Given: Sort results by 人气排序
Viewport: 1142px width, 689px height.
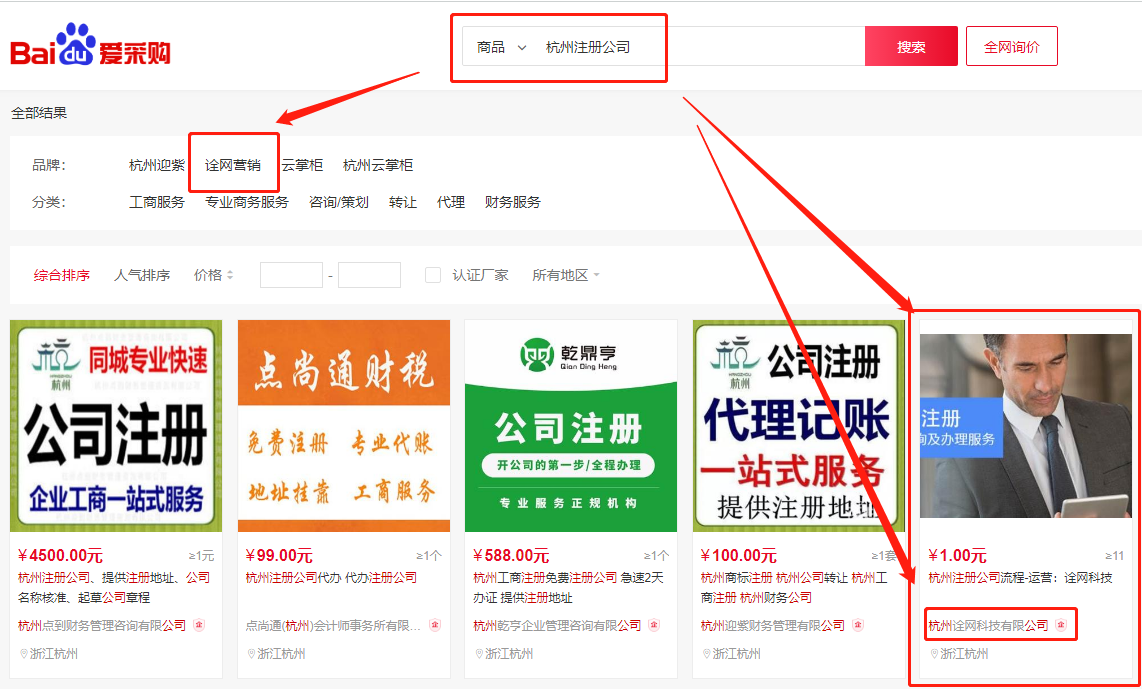Looking at the screenshot, I should 142,275.
